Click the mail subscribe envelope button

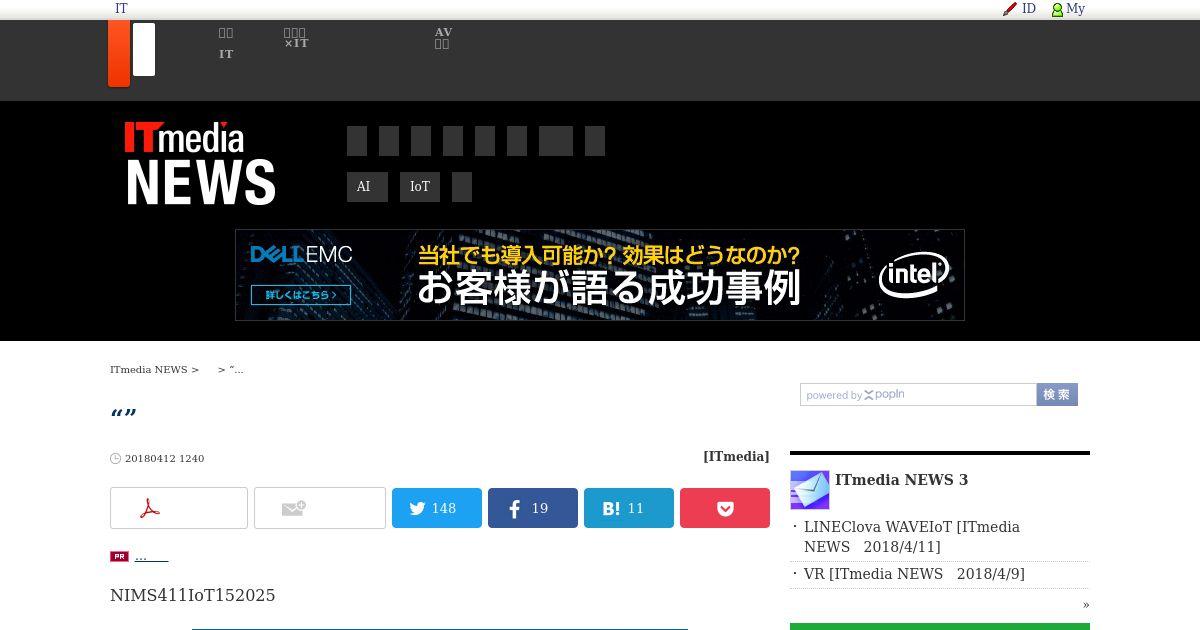(320, 508)
